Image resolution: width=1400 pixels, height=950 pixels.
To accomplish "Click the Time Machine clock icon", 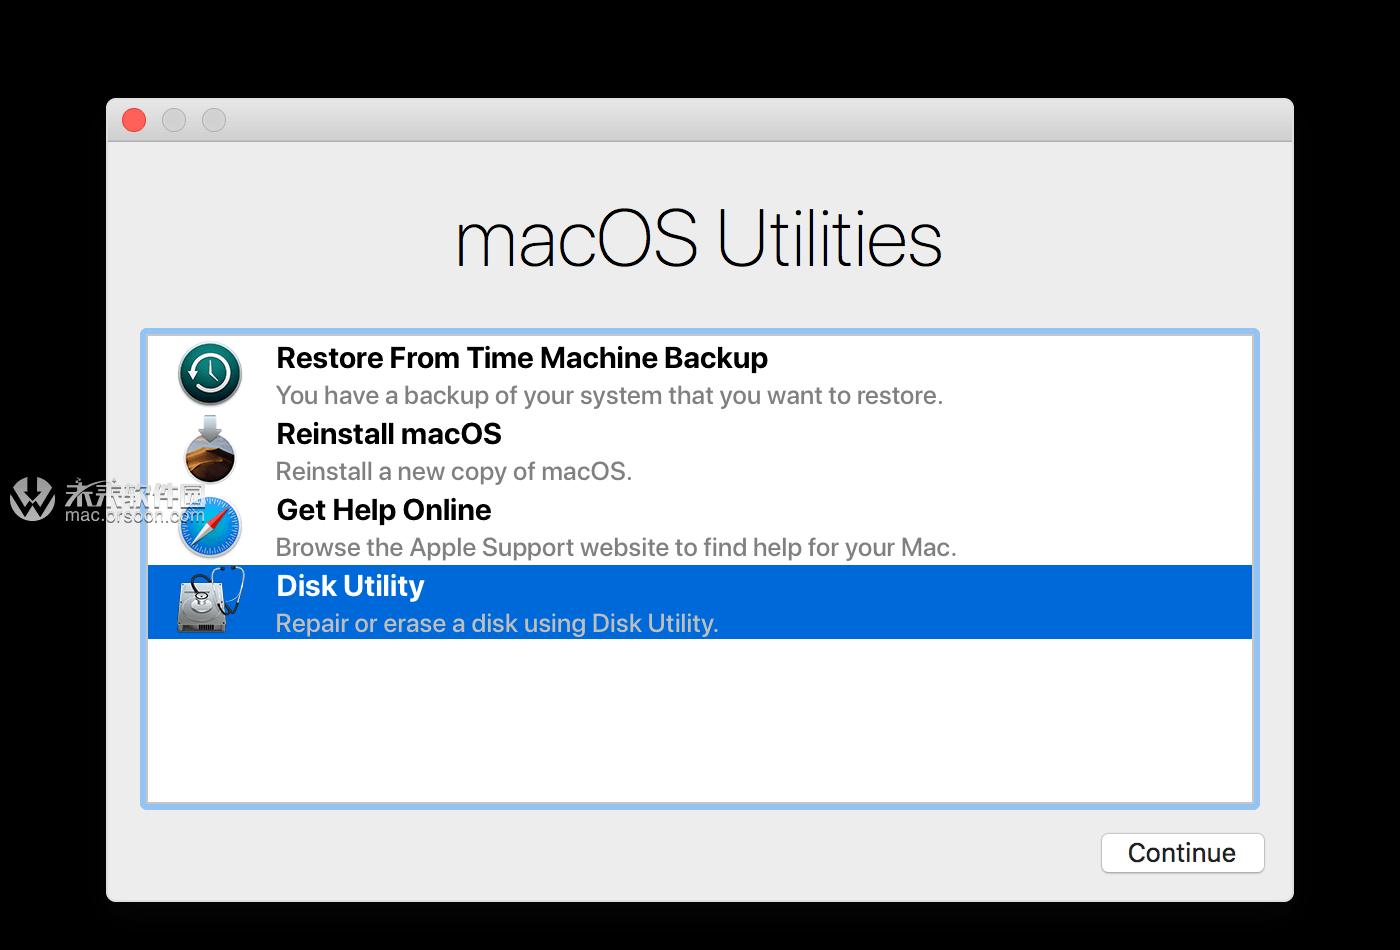I will (210, 374).
